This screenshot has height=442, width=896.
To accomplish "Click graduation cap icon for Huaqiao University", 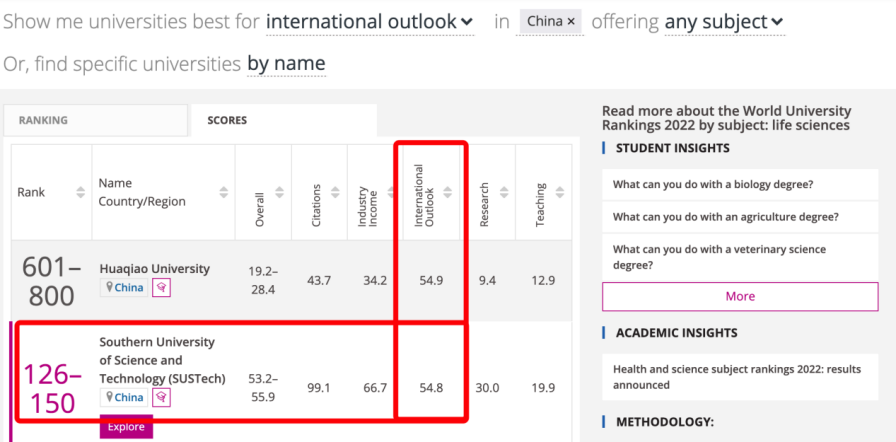I will coord(161,288).
